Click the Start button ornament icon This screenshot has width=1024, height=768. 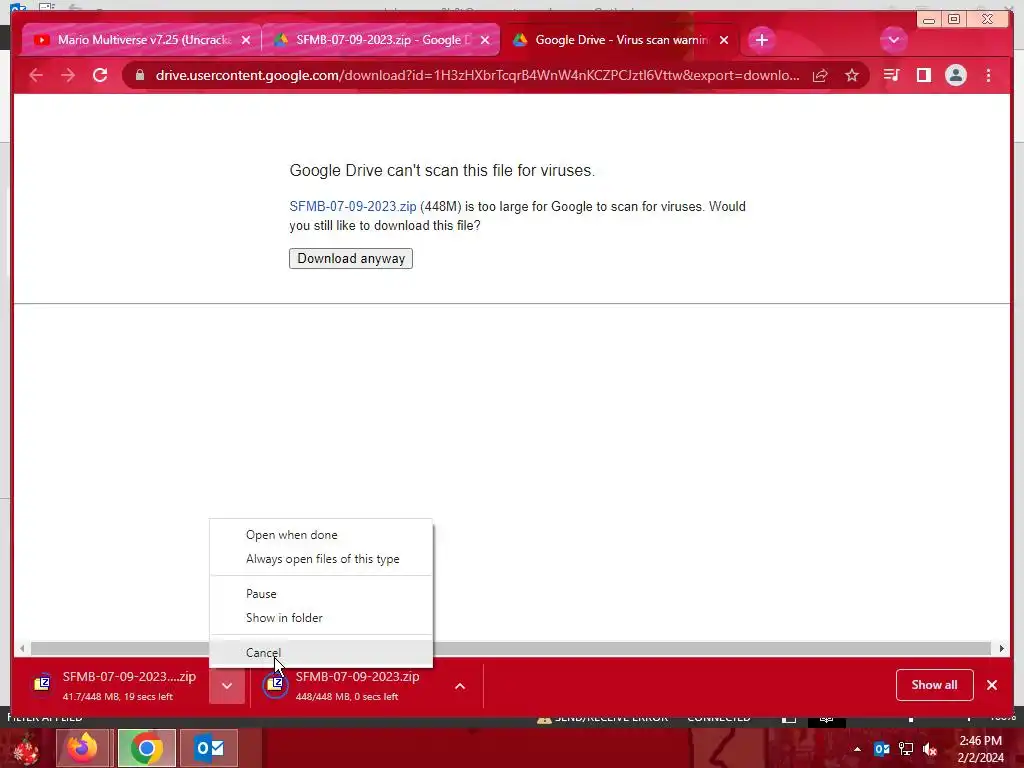click(25, 748)
